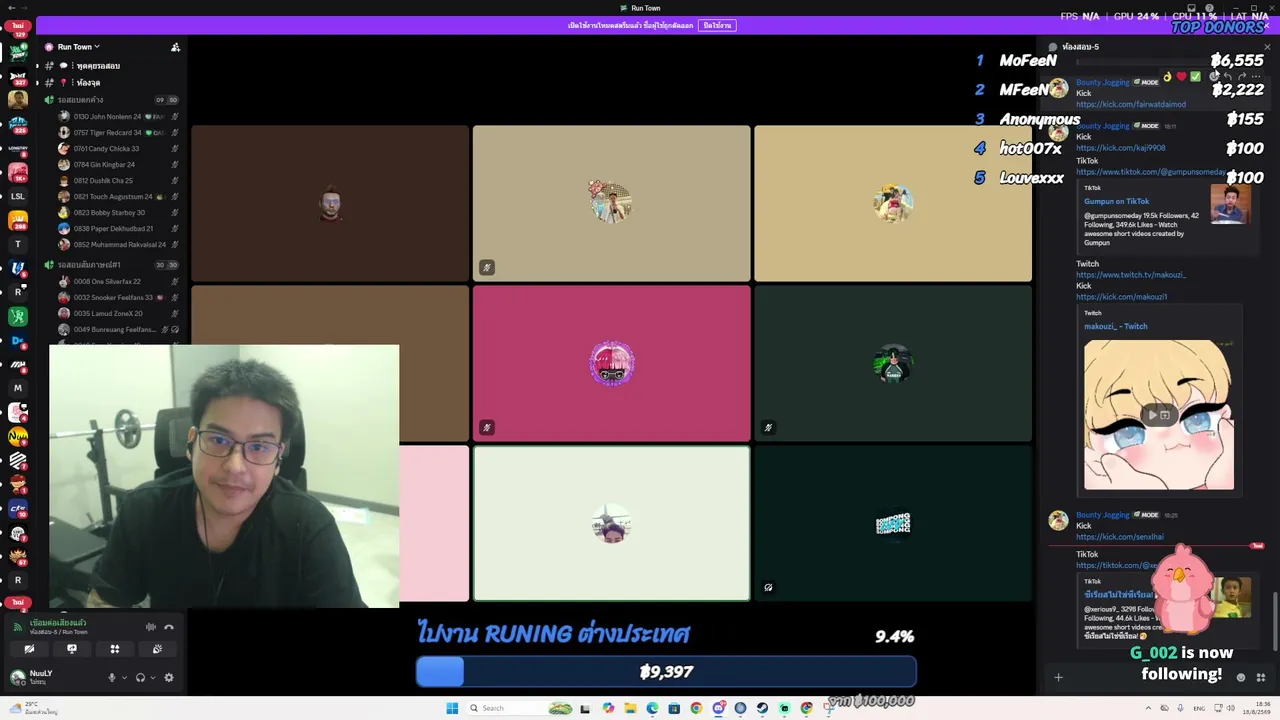
Task: Toggle noise suppression in voice panel
Action: (x=151, y=627)
